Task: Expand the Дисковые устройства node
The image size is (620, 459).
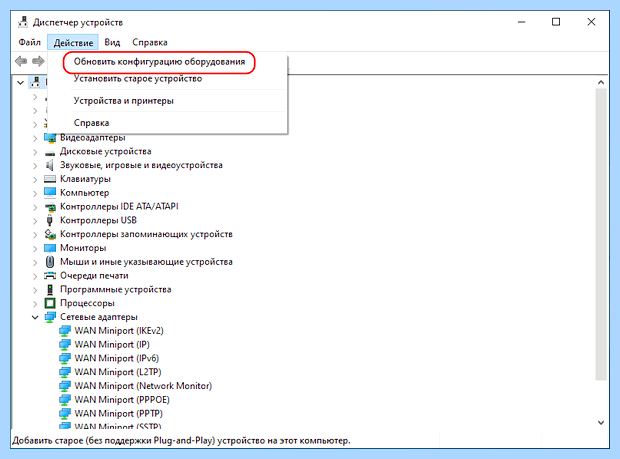Action: (35, 152)
